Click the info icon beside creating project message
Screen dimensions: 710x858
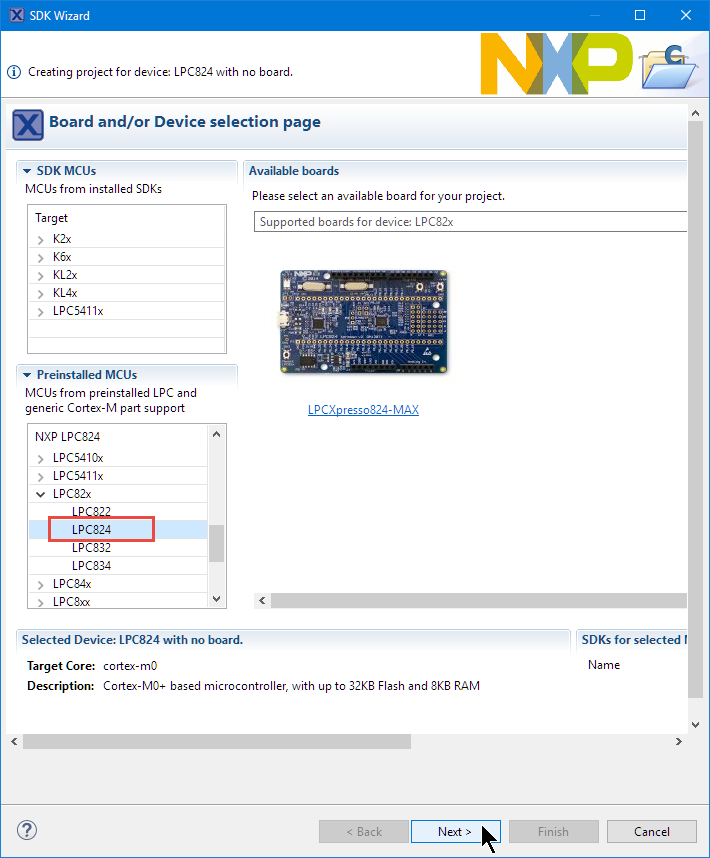(x=14, y=72)
